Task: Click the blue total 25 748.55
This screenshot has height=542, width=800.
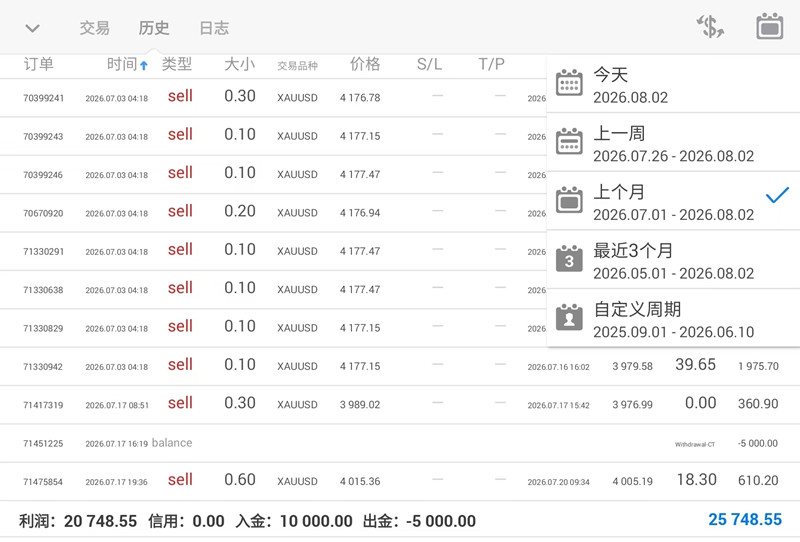Action: click(x=745, y=520)
